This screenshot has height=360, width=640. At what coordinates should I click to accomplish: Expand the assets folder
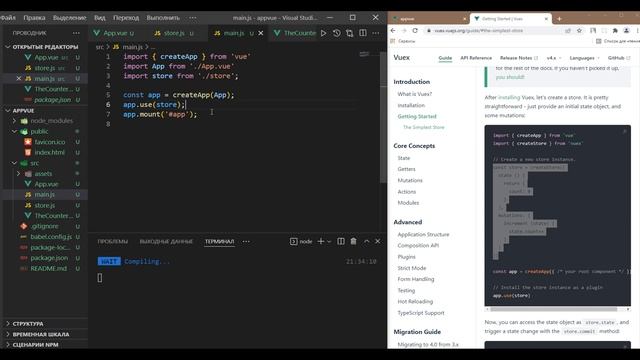click(x=18, y=173)
